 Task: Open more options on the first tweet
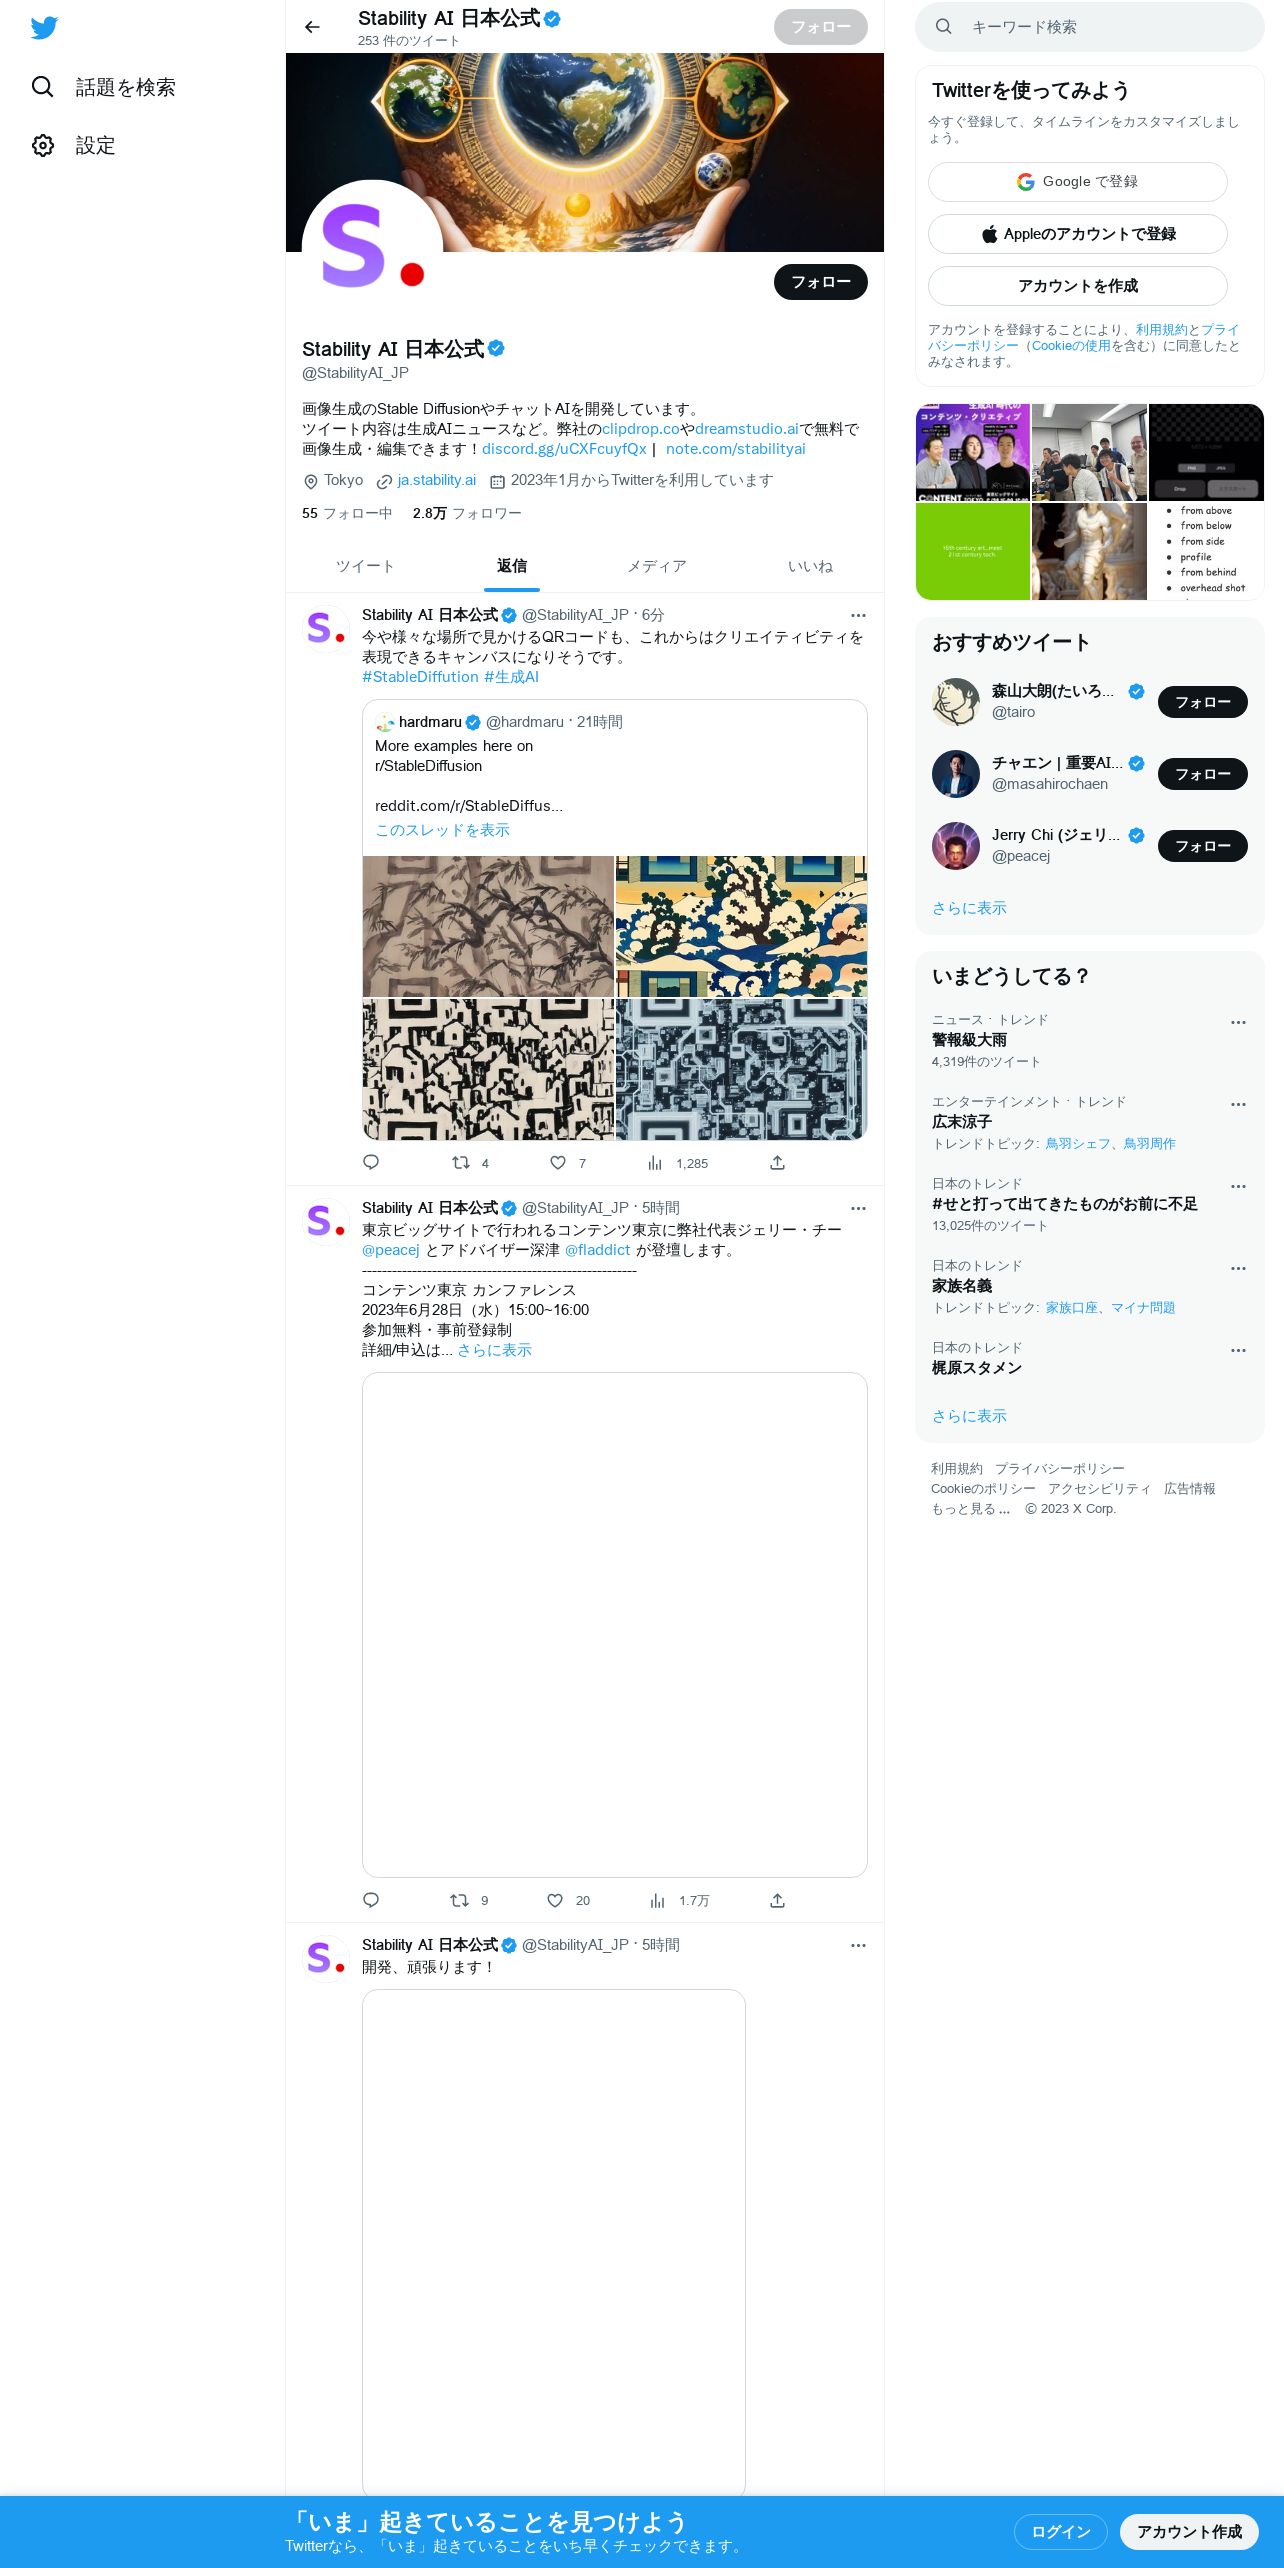pyautogui.click(x=858, y=615)
